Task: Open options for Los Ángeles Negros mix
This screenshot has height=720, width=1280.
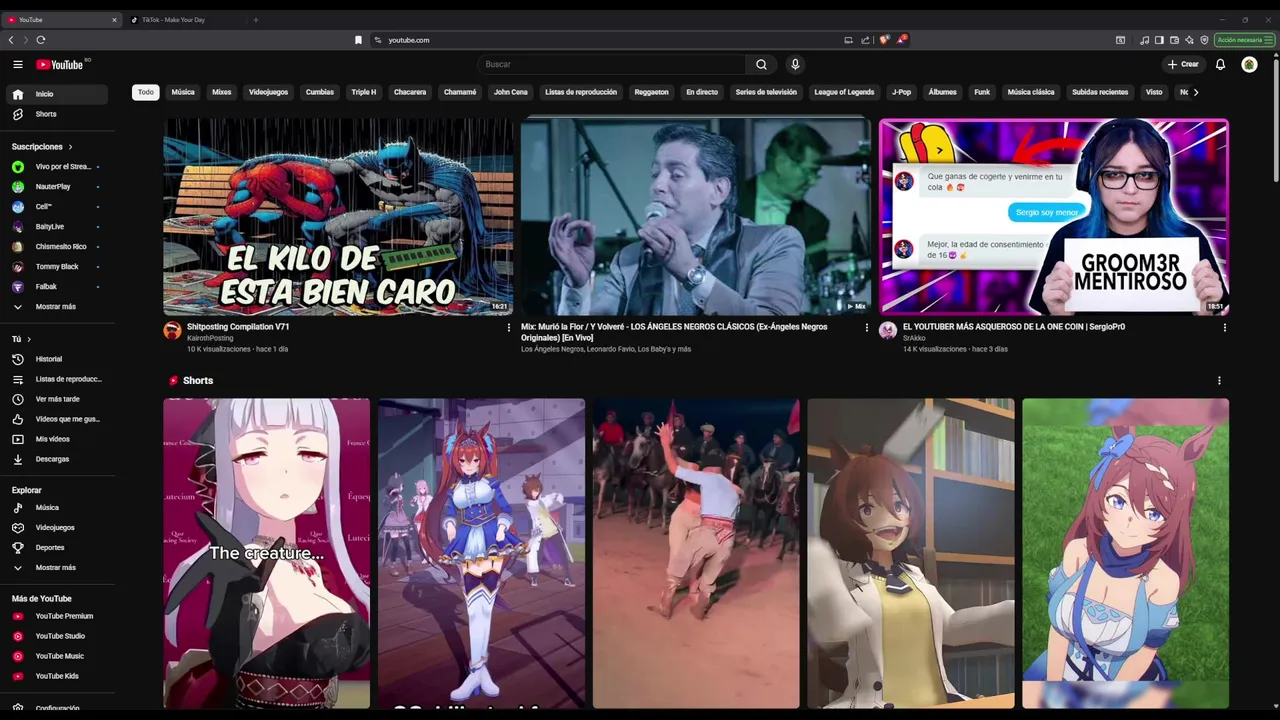Action: click(867, 327)
